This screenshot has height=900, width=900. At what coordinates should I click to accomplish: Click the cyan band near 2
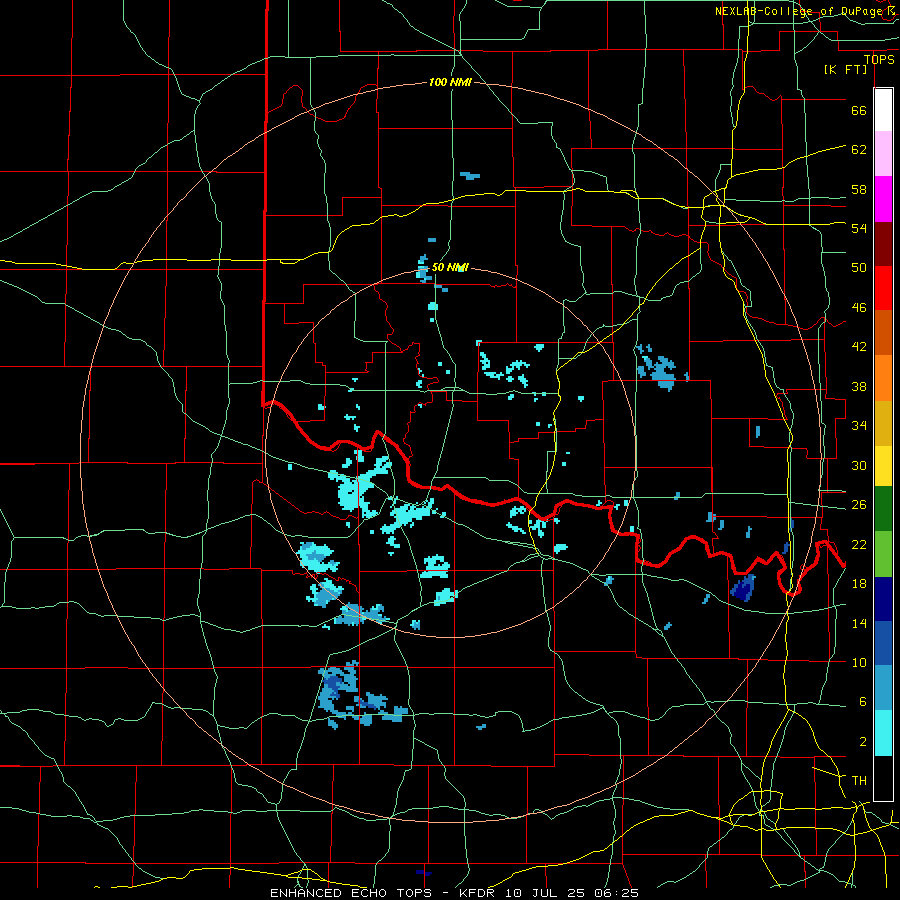click(x=883, y=733)
